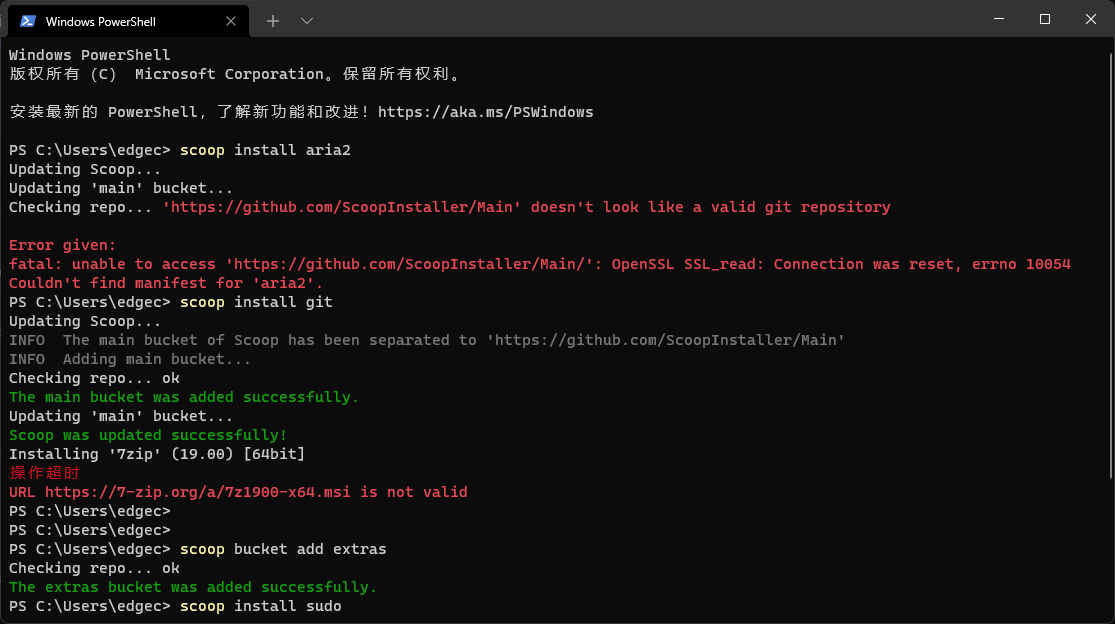Close the Windows PowerShell tab
The width and height of the screenshot is (1115, 624).
pos(230,21)
